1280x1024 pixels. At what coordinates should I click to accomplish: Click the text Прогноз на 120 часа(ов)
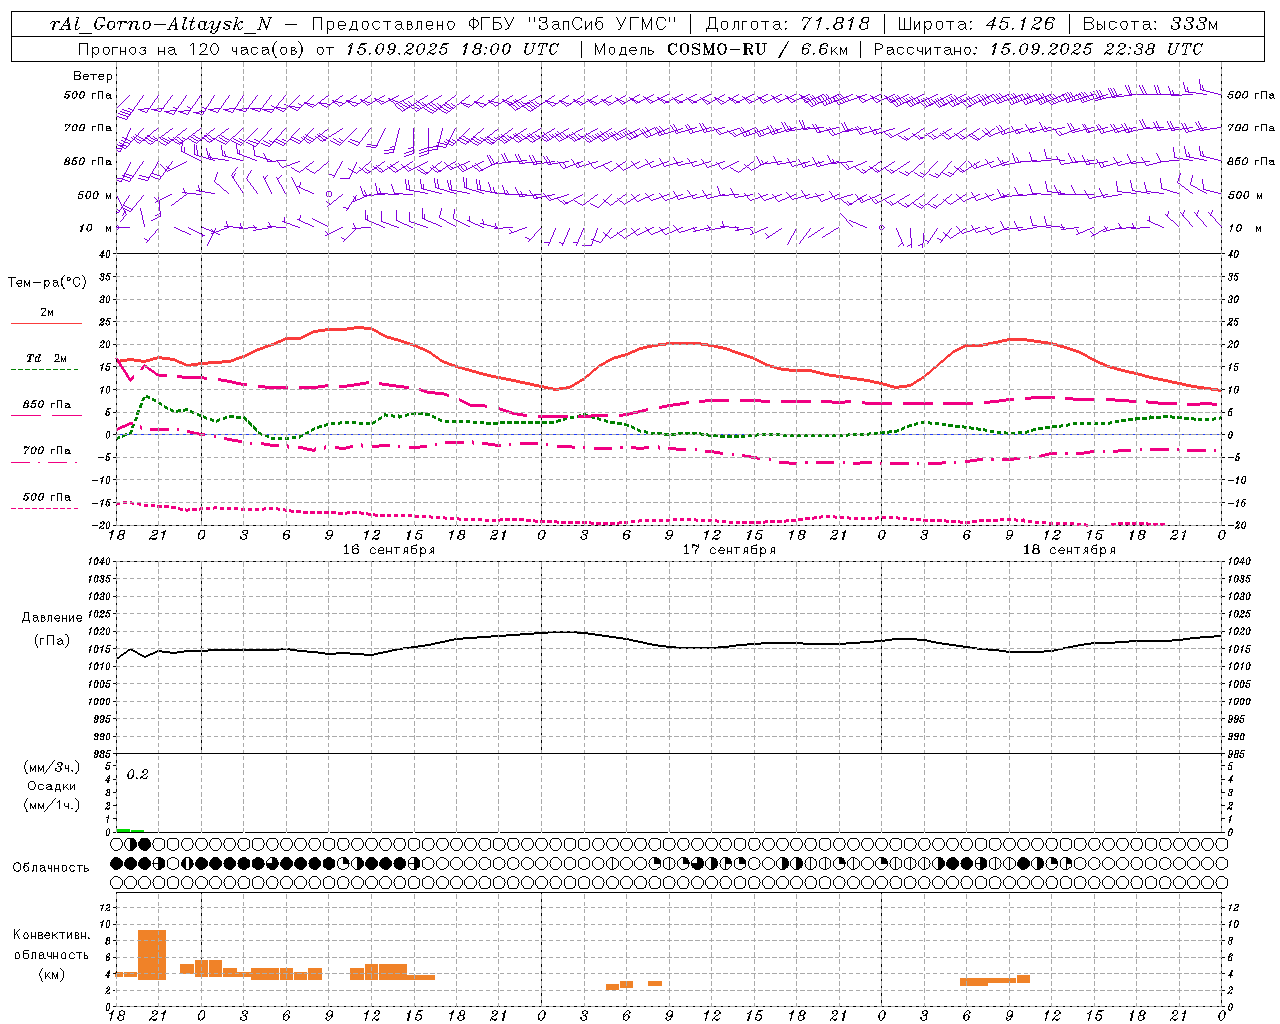point(192,49)
